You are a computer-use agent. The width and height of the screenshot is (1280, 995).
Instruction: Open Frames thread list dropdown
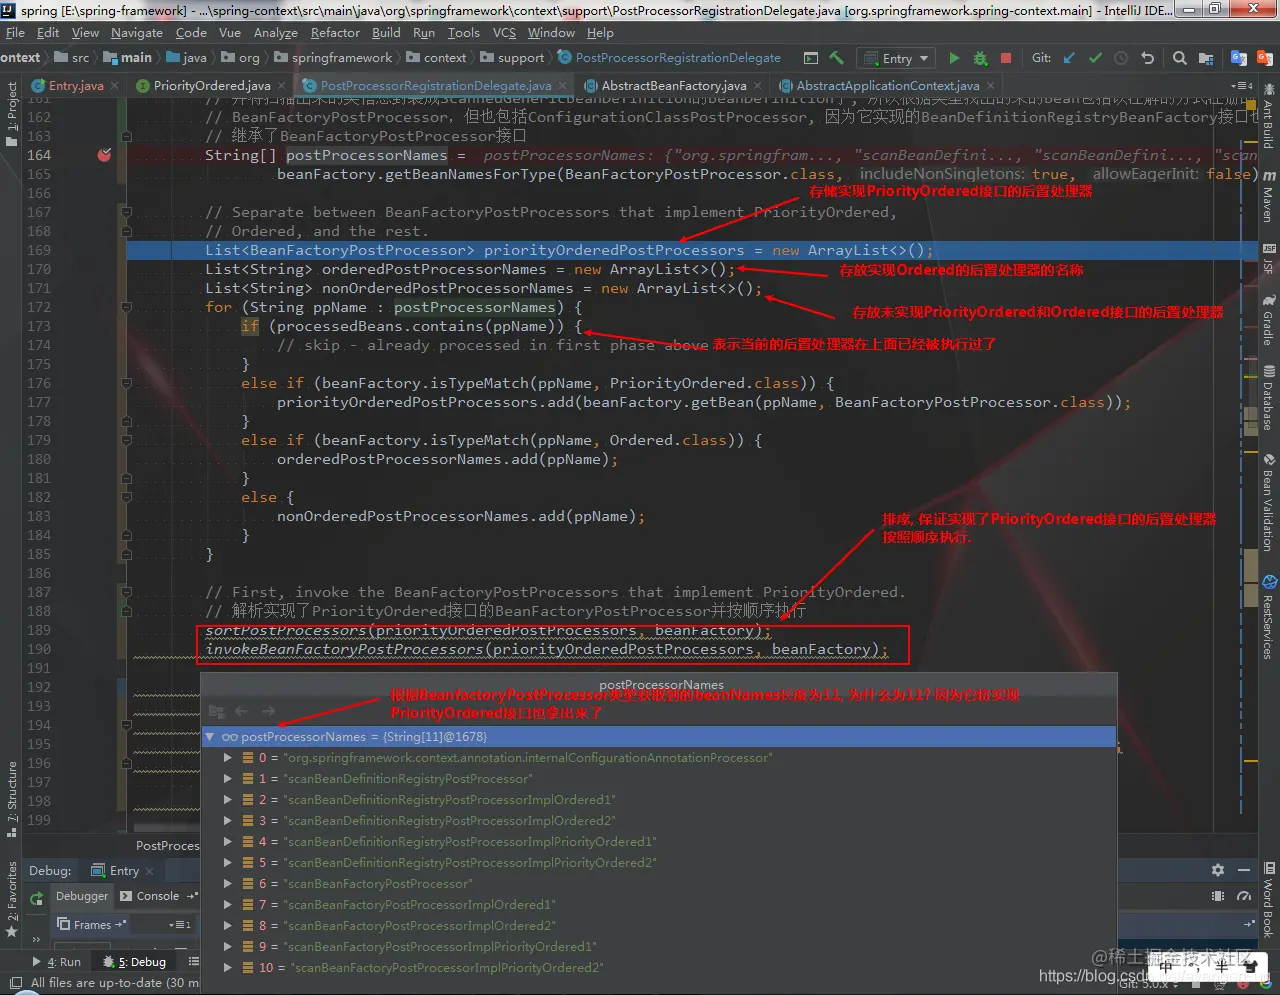coord(180,925)
